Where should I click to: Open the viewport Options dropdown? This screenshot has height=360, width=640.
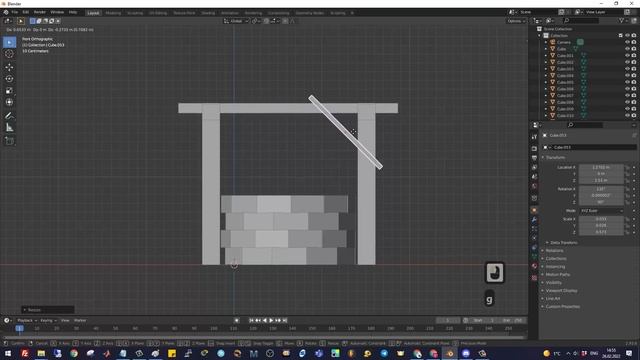click(x=516, y=21)
